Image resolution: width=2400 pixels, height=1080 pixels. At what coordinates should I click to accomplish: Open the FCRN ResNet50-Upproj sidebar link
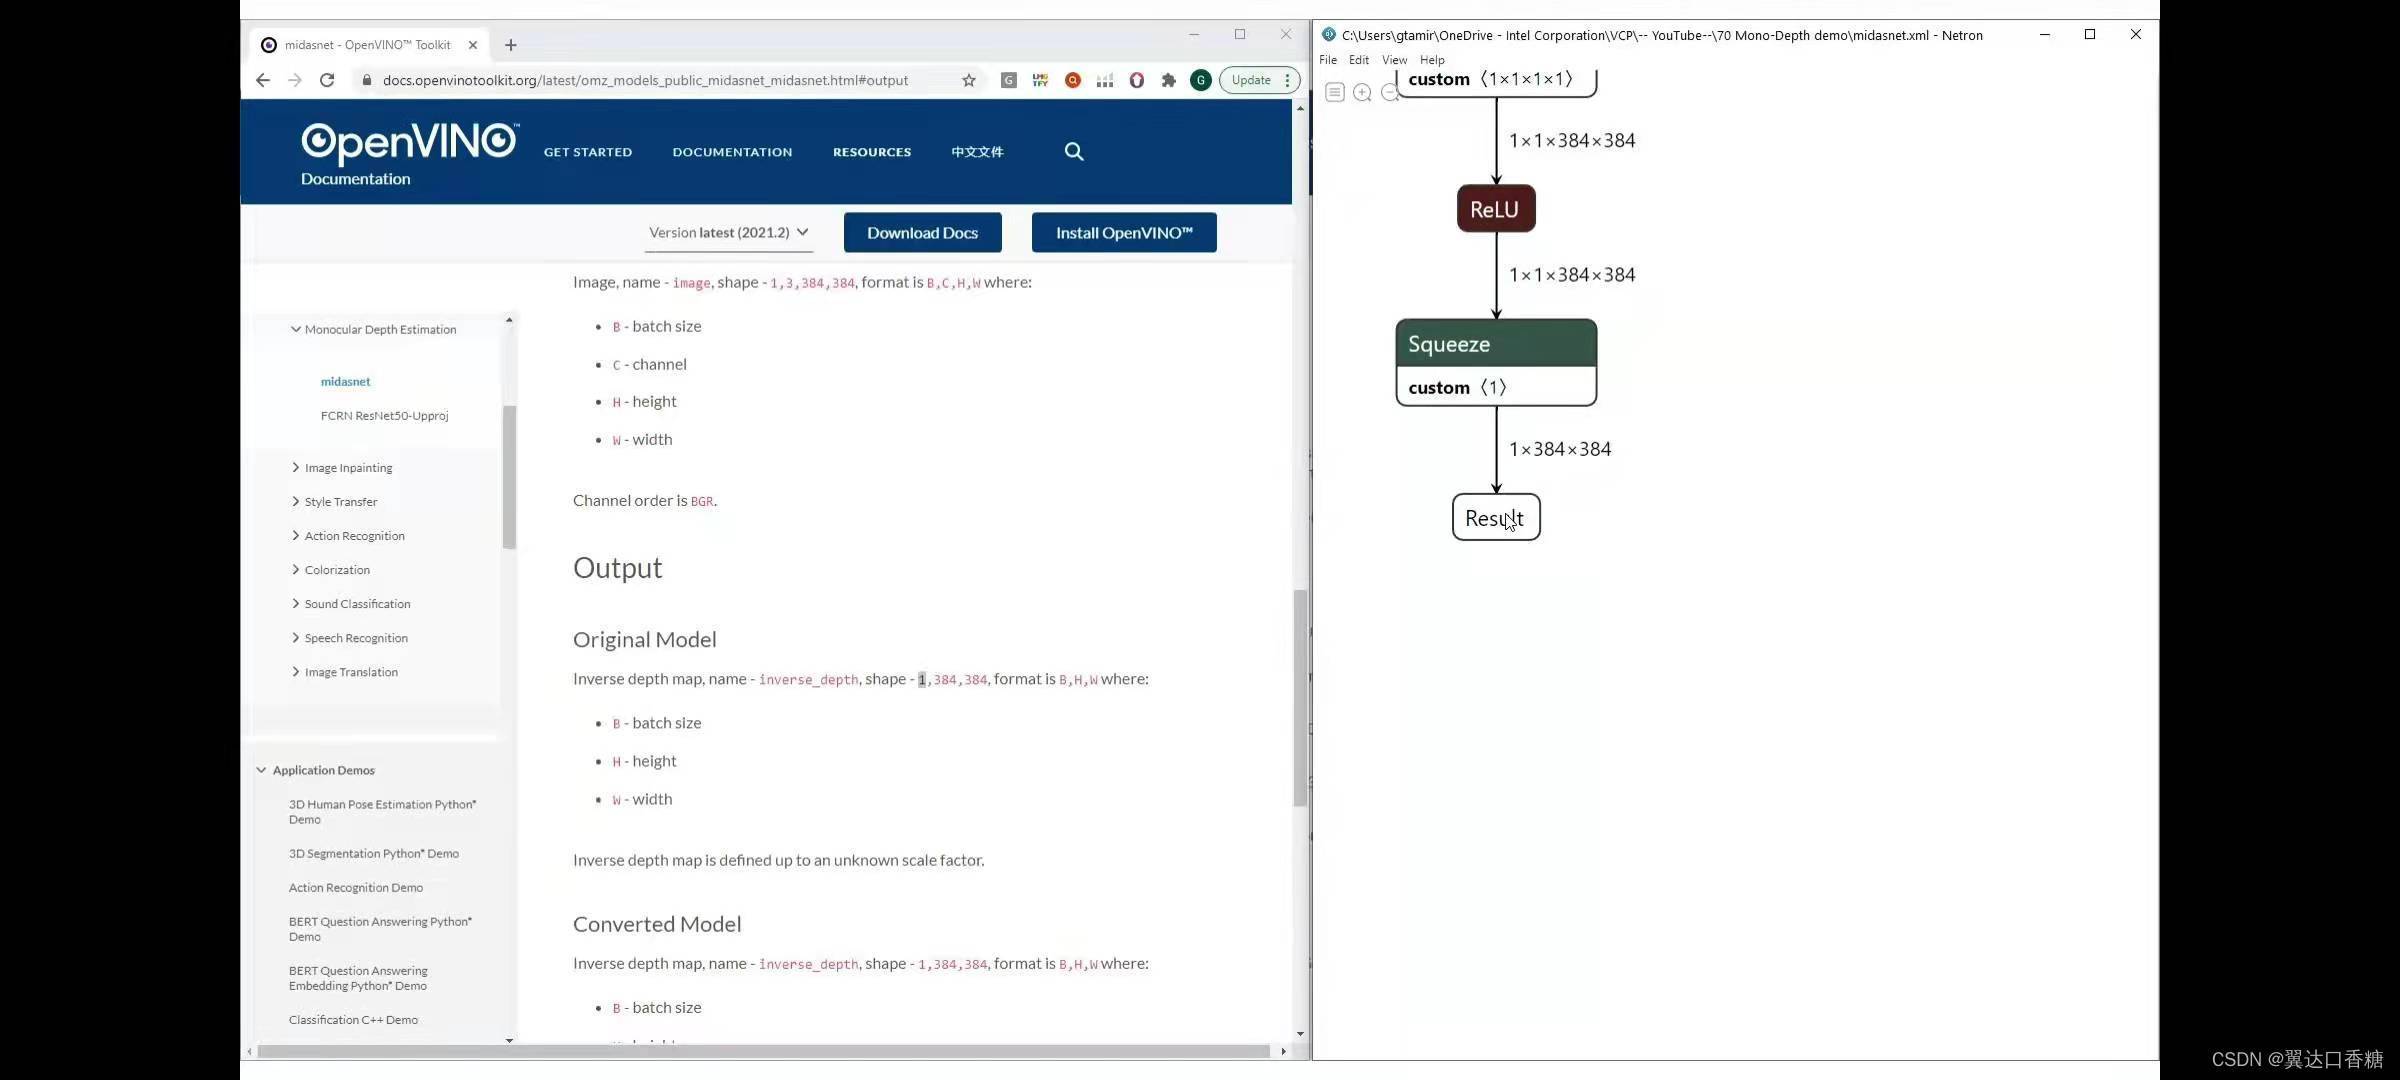pyautogui.click(x=384, y=415)
